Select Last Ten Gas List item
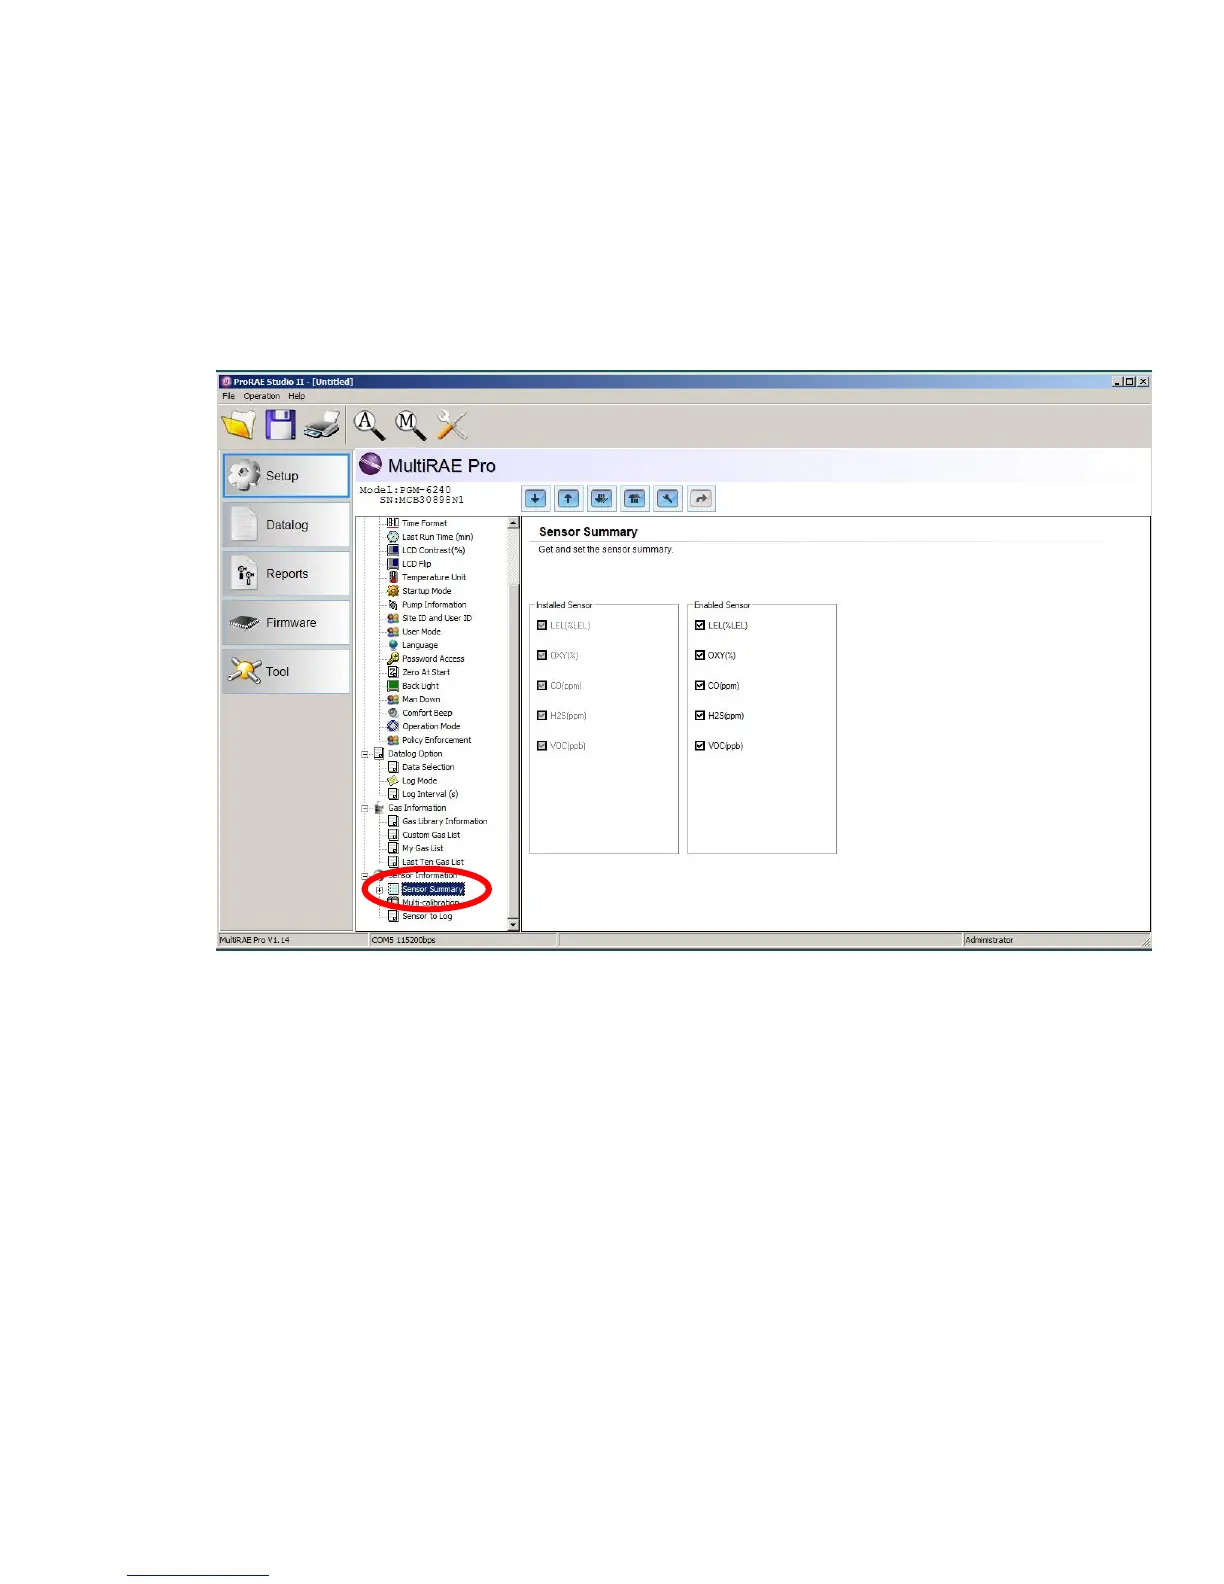1224x1584 pixels. pos(433,862)
